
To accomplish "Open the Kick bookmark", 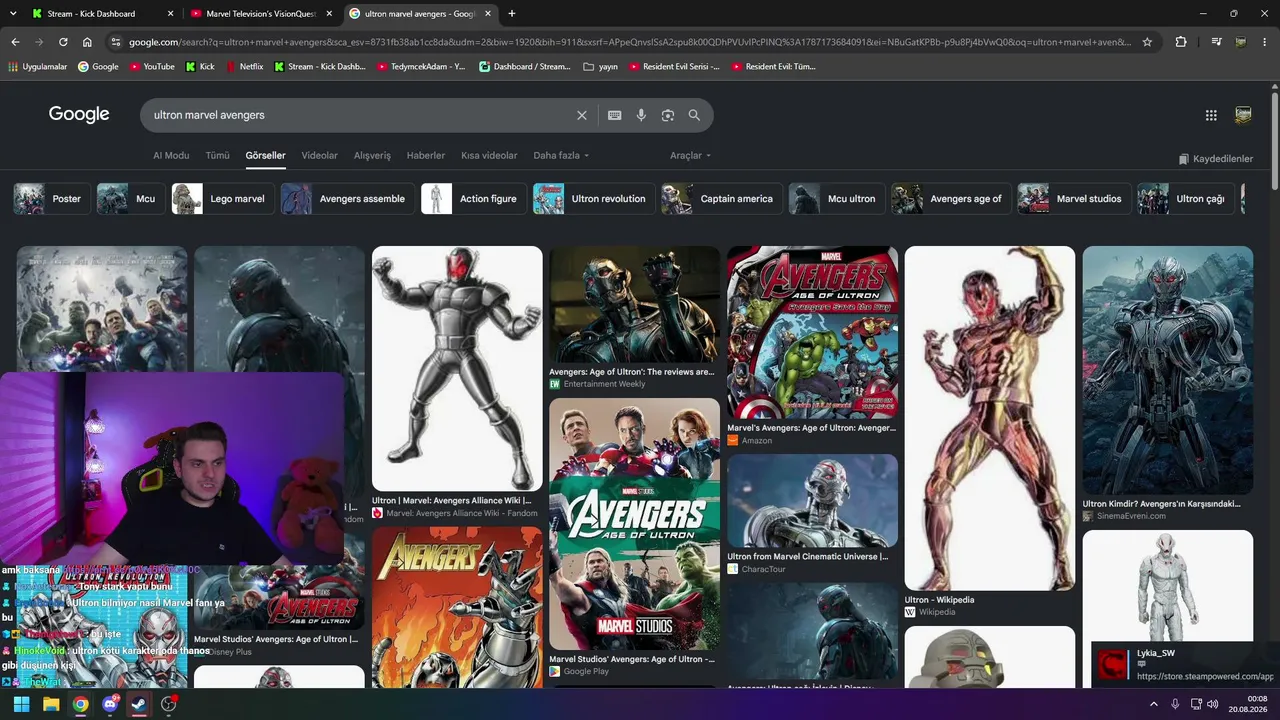I will pyautogui.click(x=200, y=67).
